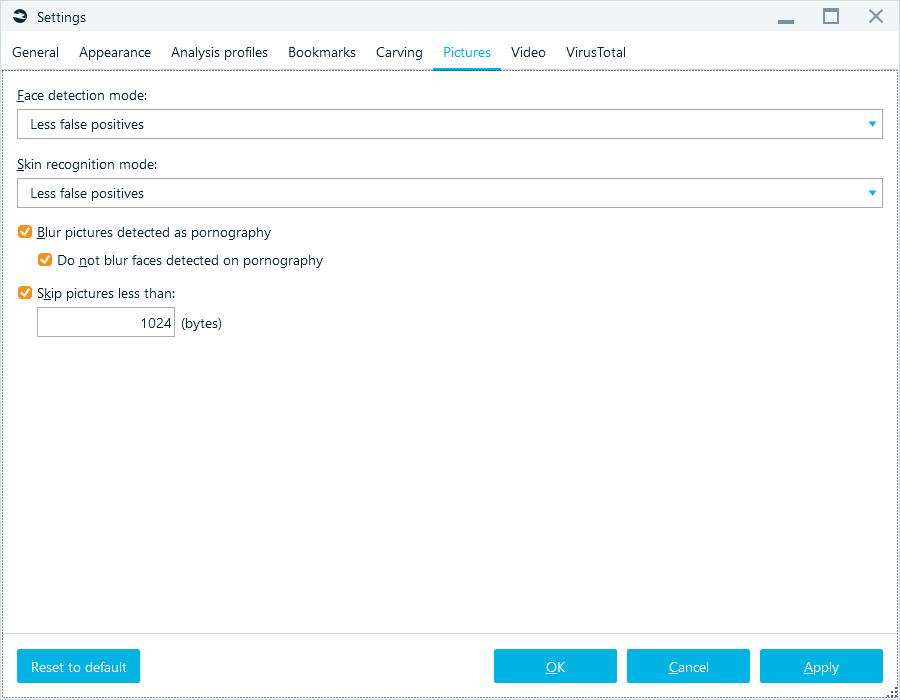Click the Face detection mode label
900x700 pixels.
[82, 95]
